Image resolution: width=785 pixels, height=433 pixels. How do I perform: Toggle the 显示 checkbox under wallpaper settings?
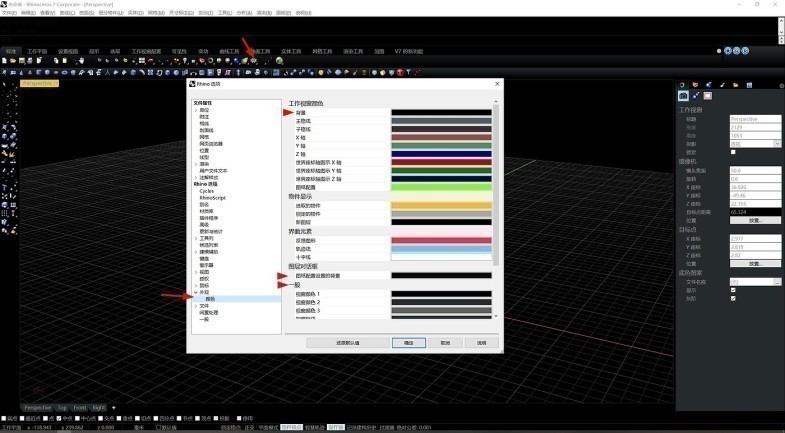pos(733,290)
